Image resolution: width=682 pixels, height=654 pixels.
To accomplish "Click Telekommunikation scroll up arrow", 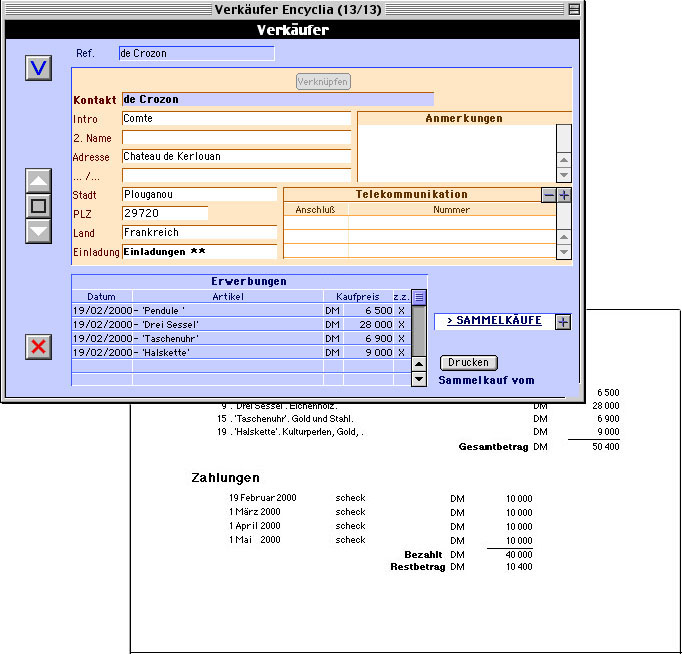I will click(564, 237).
